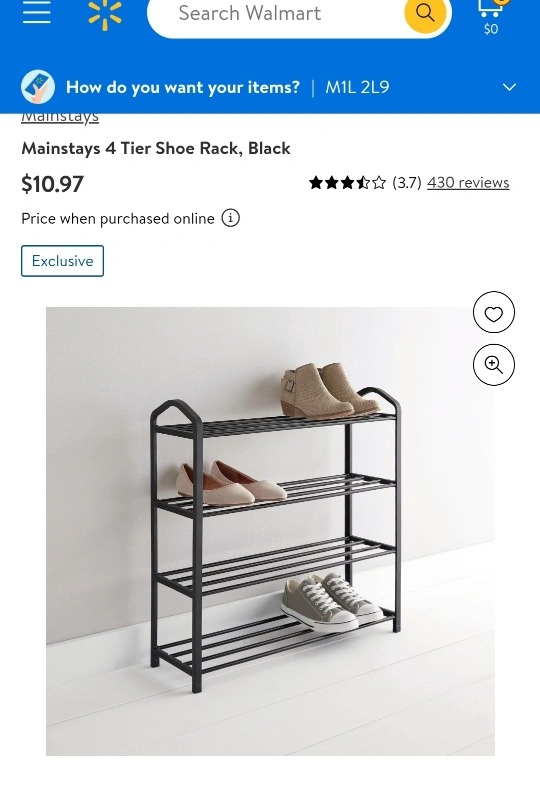Click the 'Price when purchased online' text
Screen dimensions: 540x786
tap(118, 219)
